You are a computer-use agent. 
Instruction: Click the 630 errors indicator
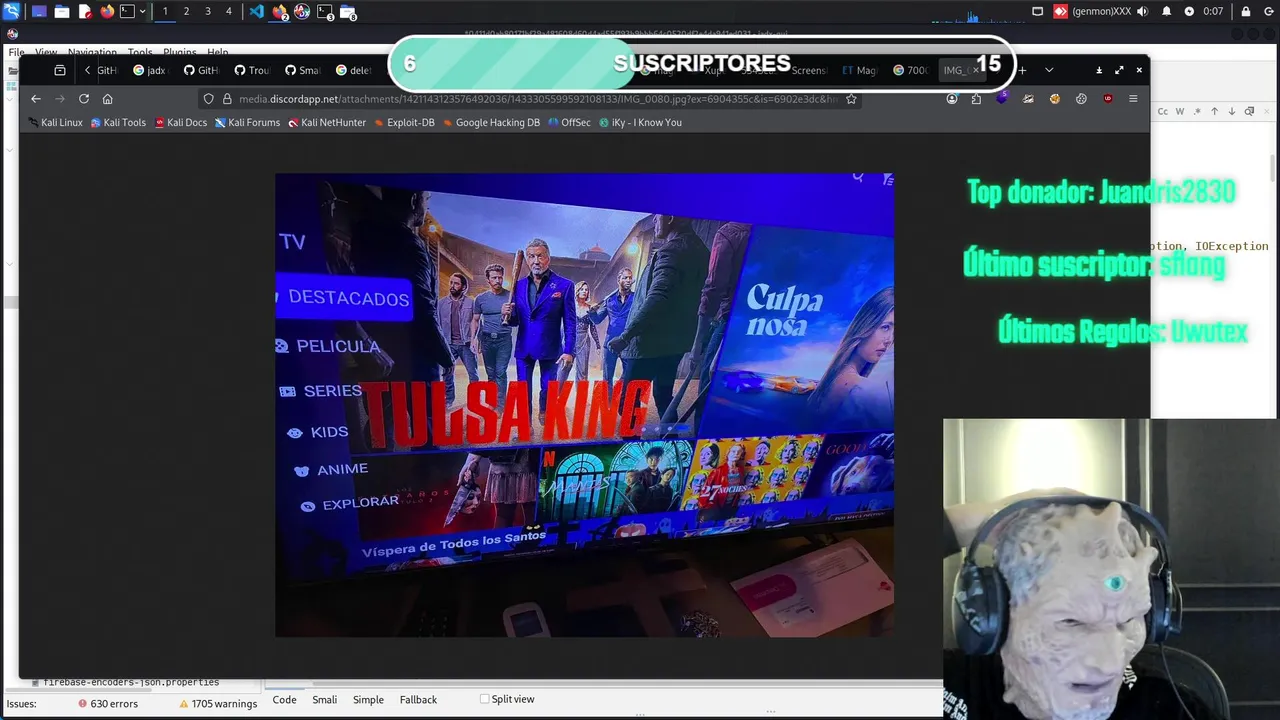[108, 704]
